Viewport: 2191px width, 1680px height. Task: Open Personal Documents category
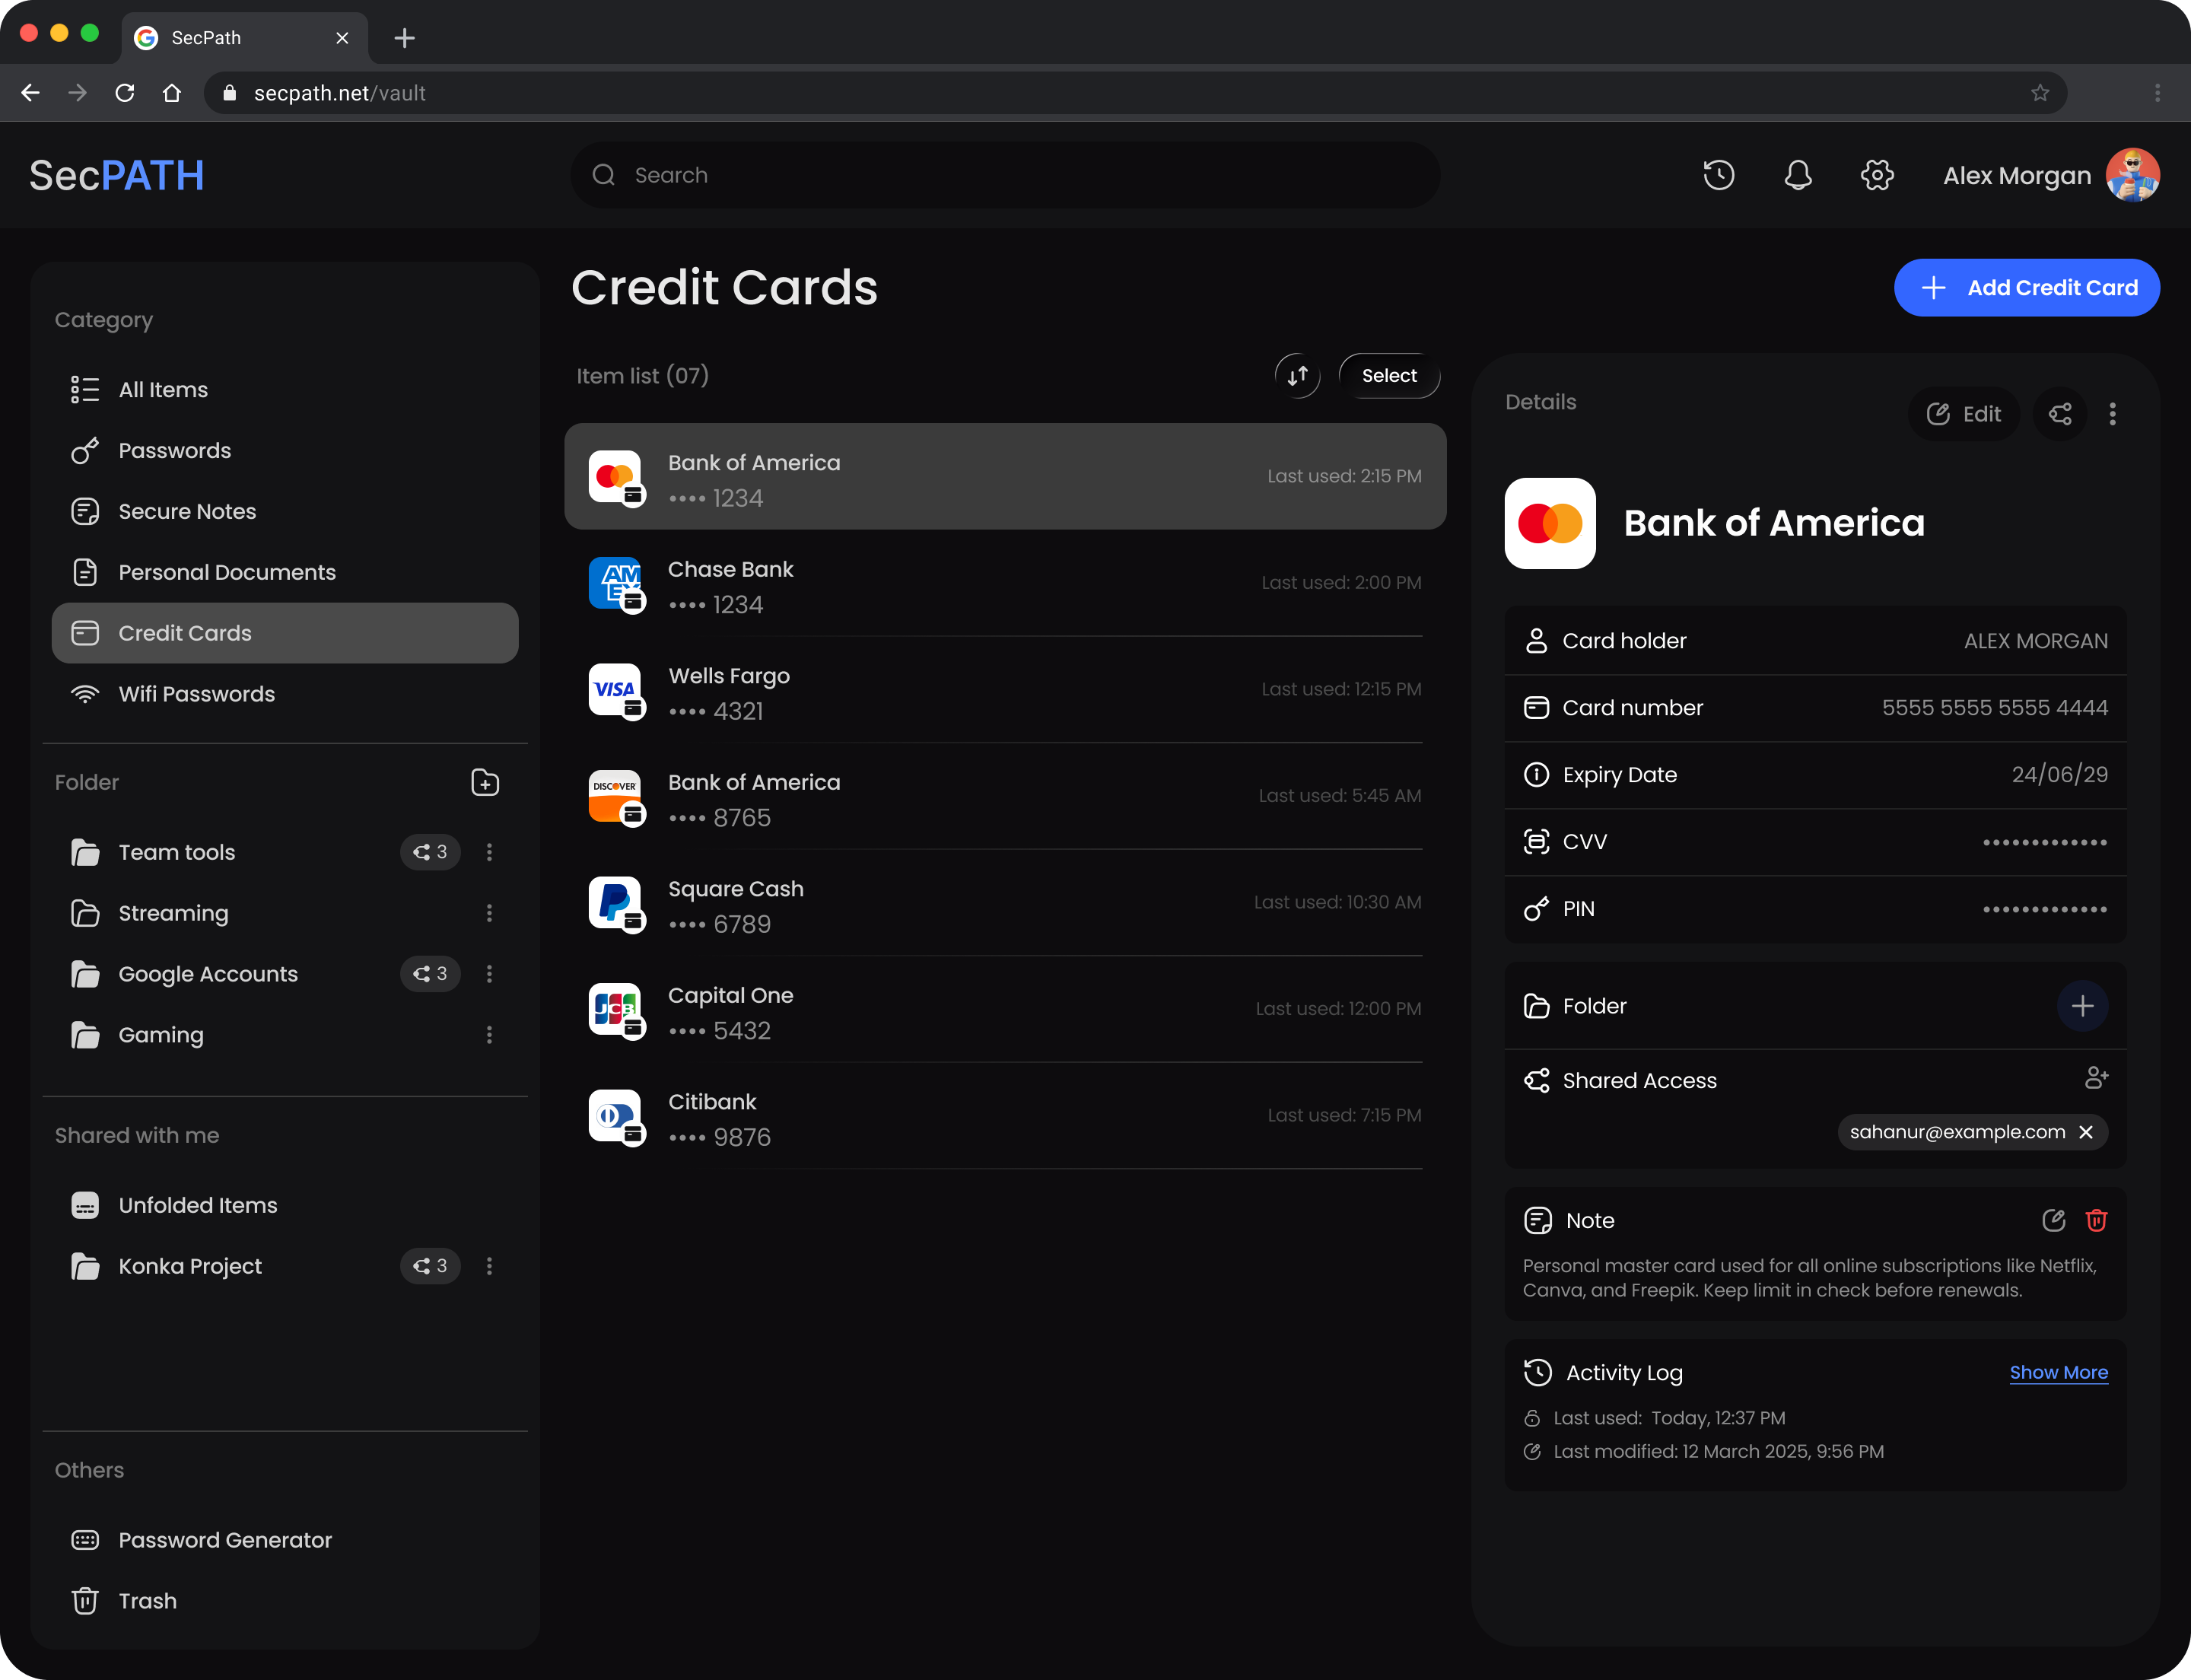(x=285, y=572)
